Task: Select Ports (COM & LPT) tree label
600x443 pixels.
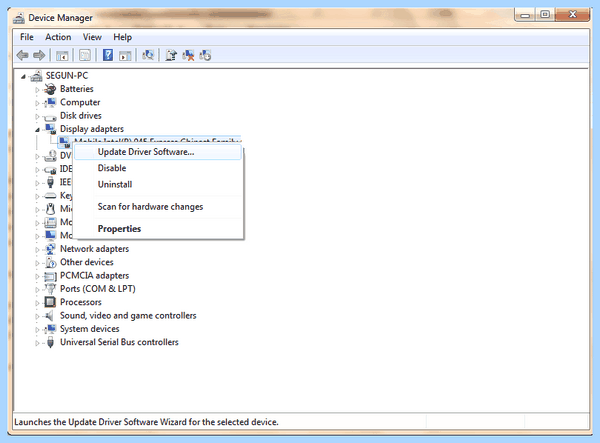Action: coord(98,289)
